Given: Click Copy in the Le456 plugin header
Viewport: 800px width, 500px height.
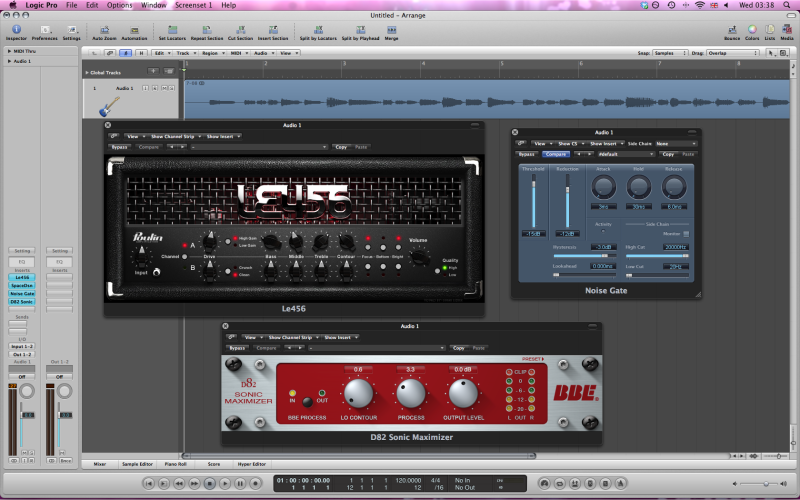Looking at the screenshot, I should coord(341,147).
